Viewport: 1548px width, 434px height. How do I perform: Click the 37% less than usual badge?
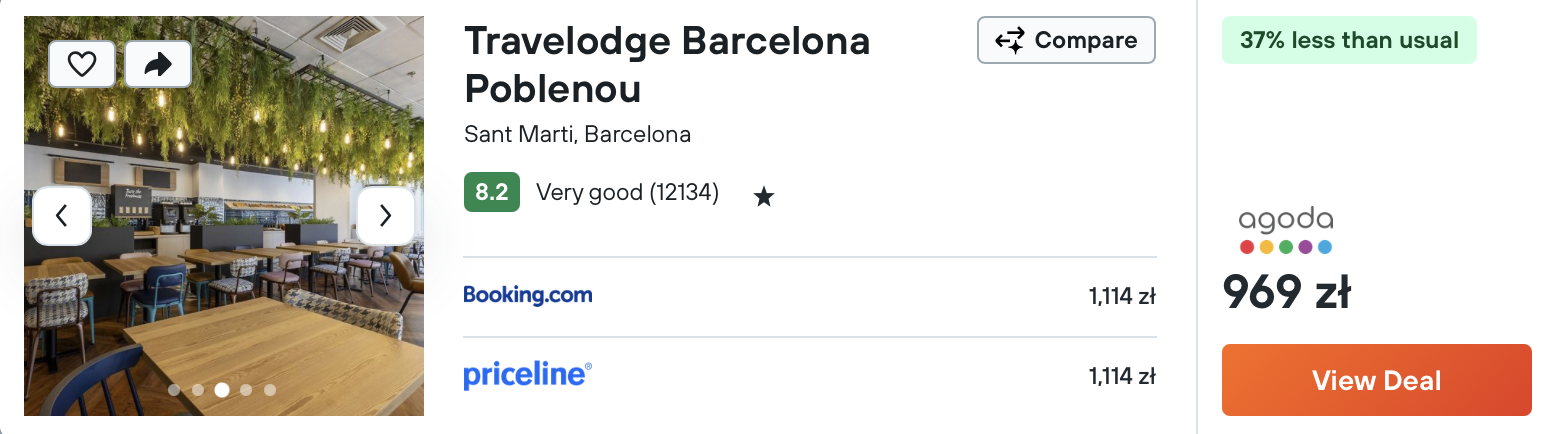(1349, 40)
